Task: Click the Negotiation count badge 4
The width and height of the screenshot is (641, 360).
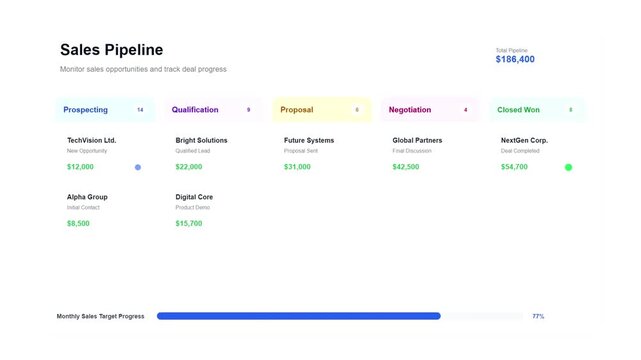Action: (465, 110)
